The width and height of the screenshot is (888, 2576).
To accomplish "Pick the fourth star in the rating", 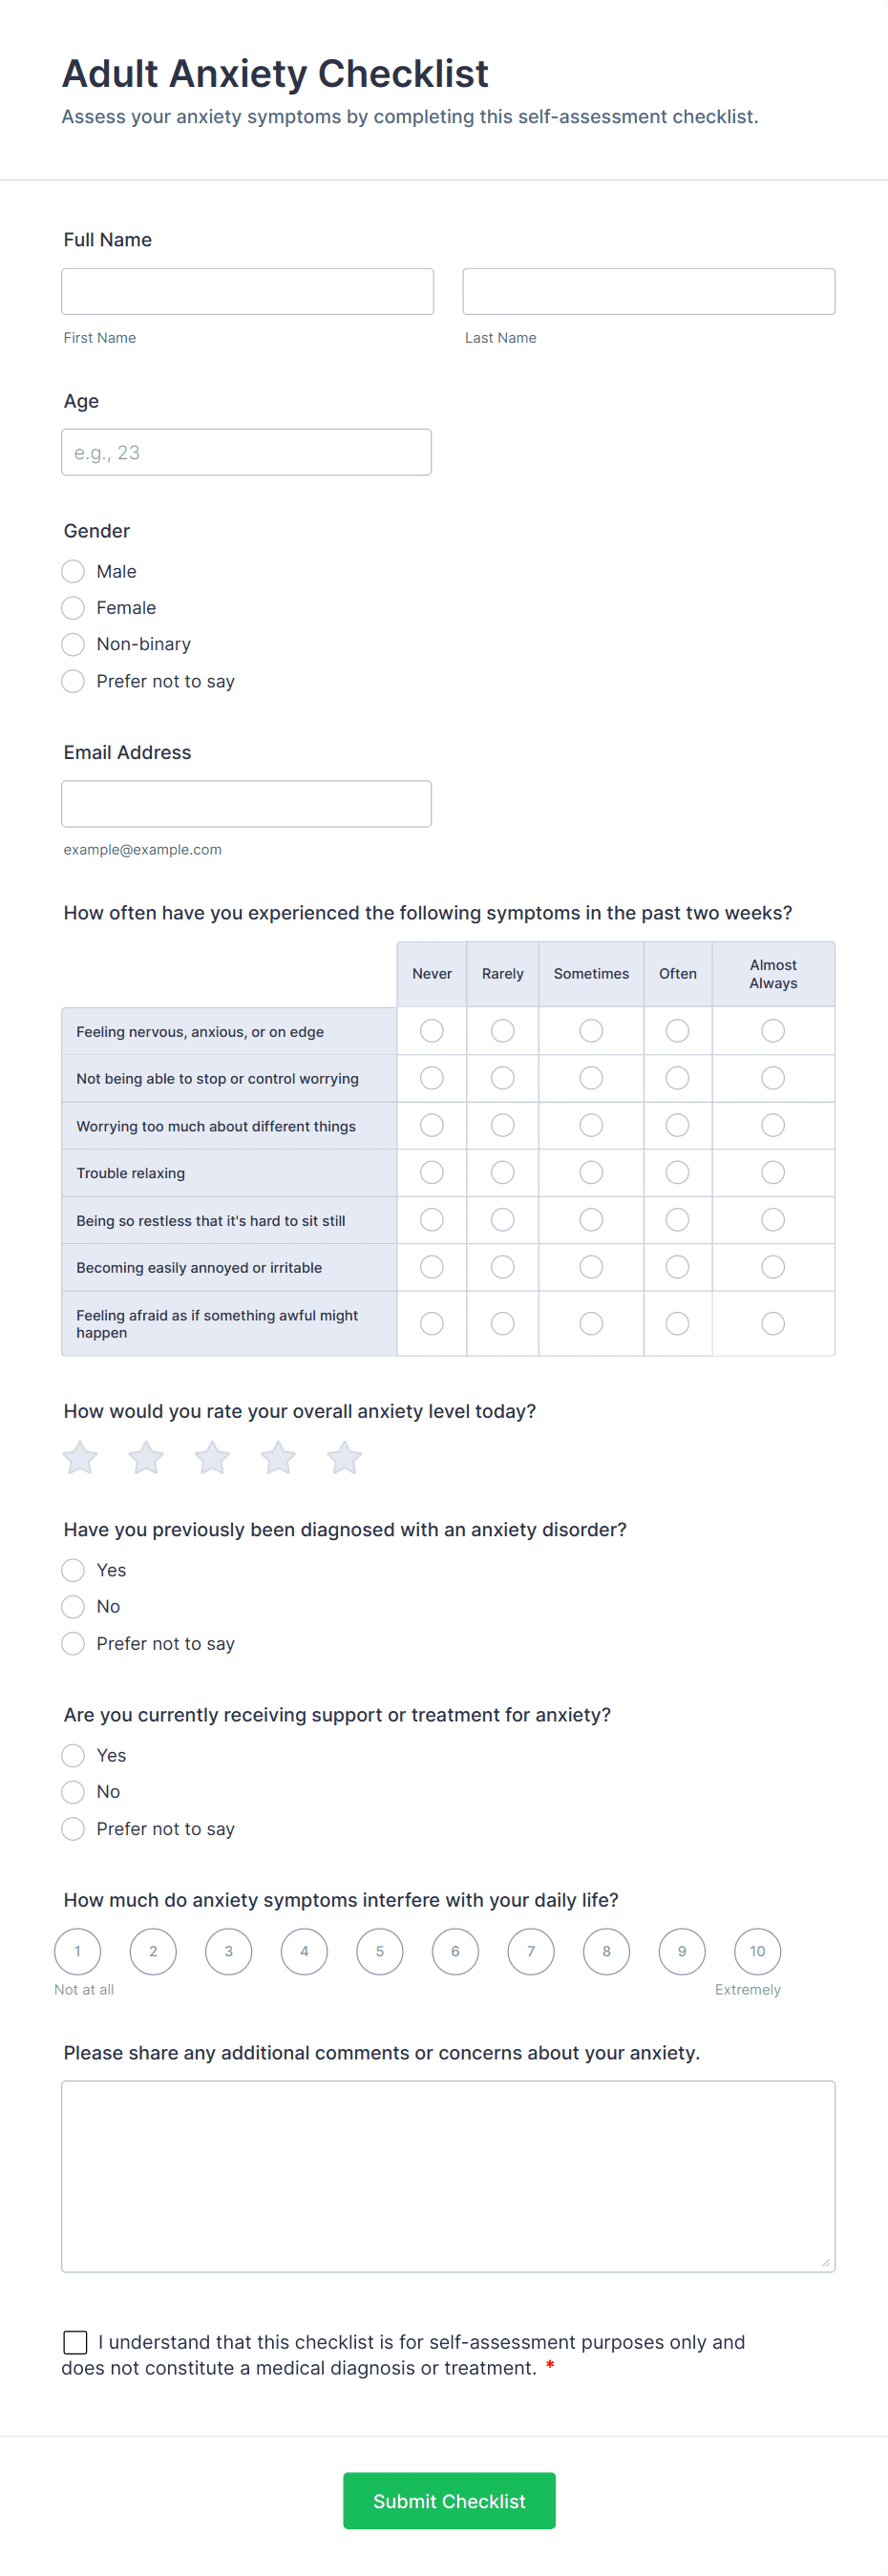I will [x=278, y=1458].
